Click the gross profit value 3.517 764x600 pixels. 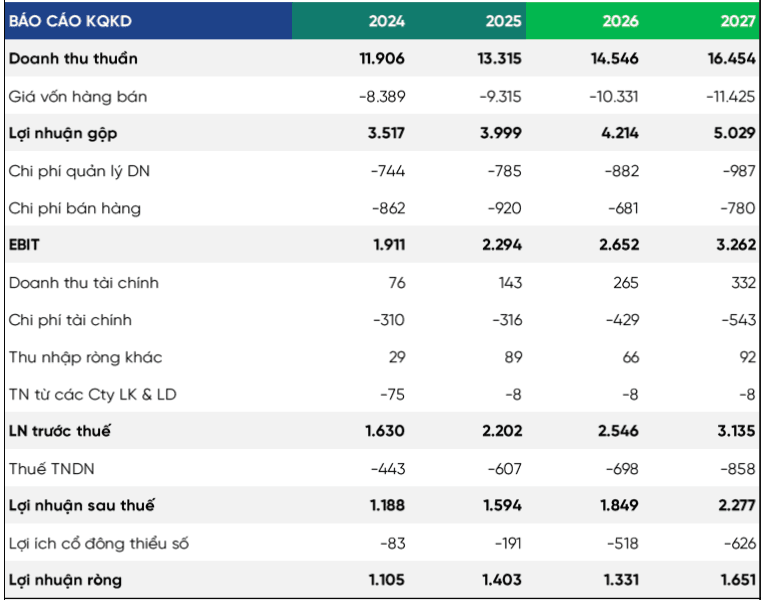386,133
